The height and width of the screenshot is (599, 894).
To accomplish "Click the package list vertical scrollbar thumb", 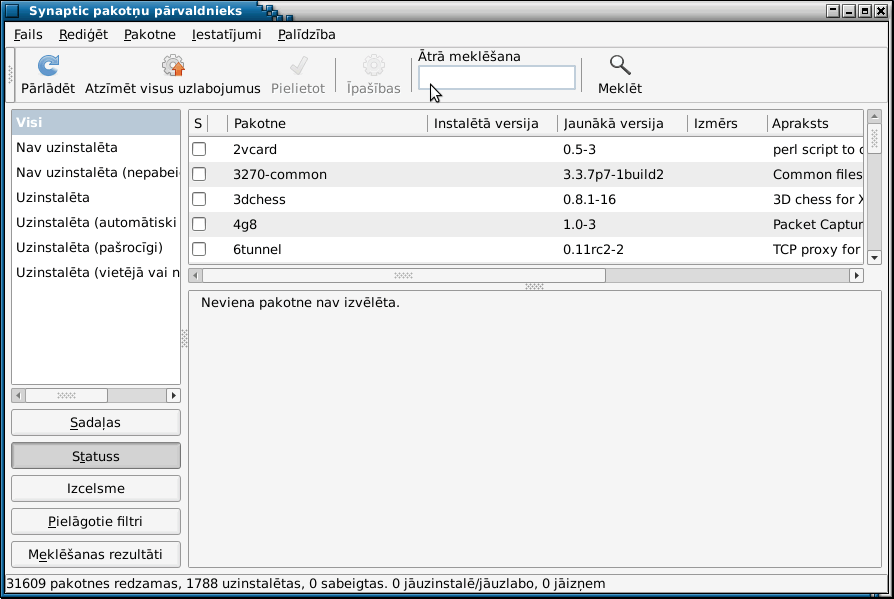I will (874, 138).
